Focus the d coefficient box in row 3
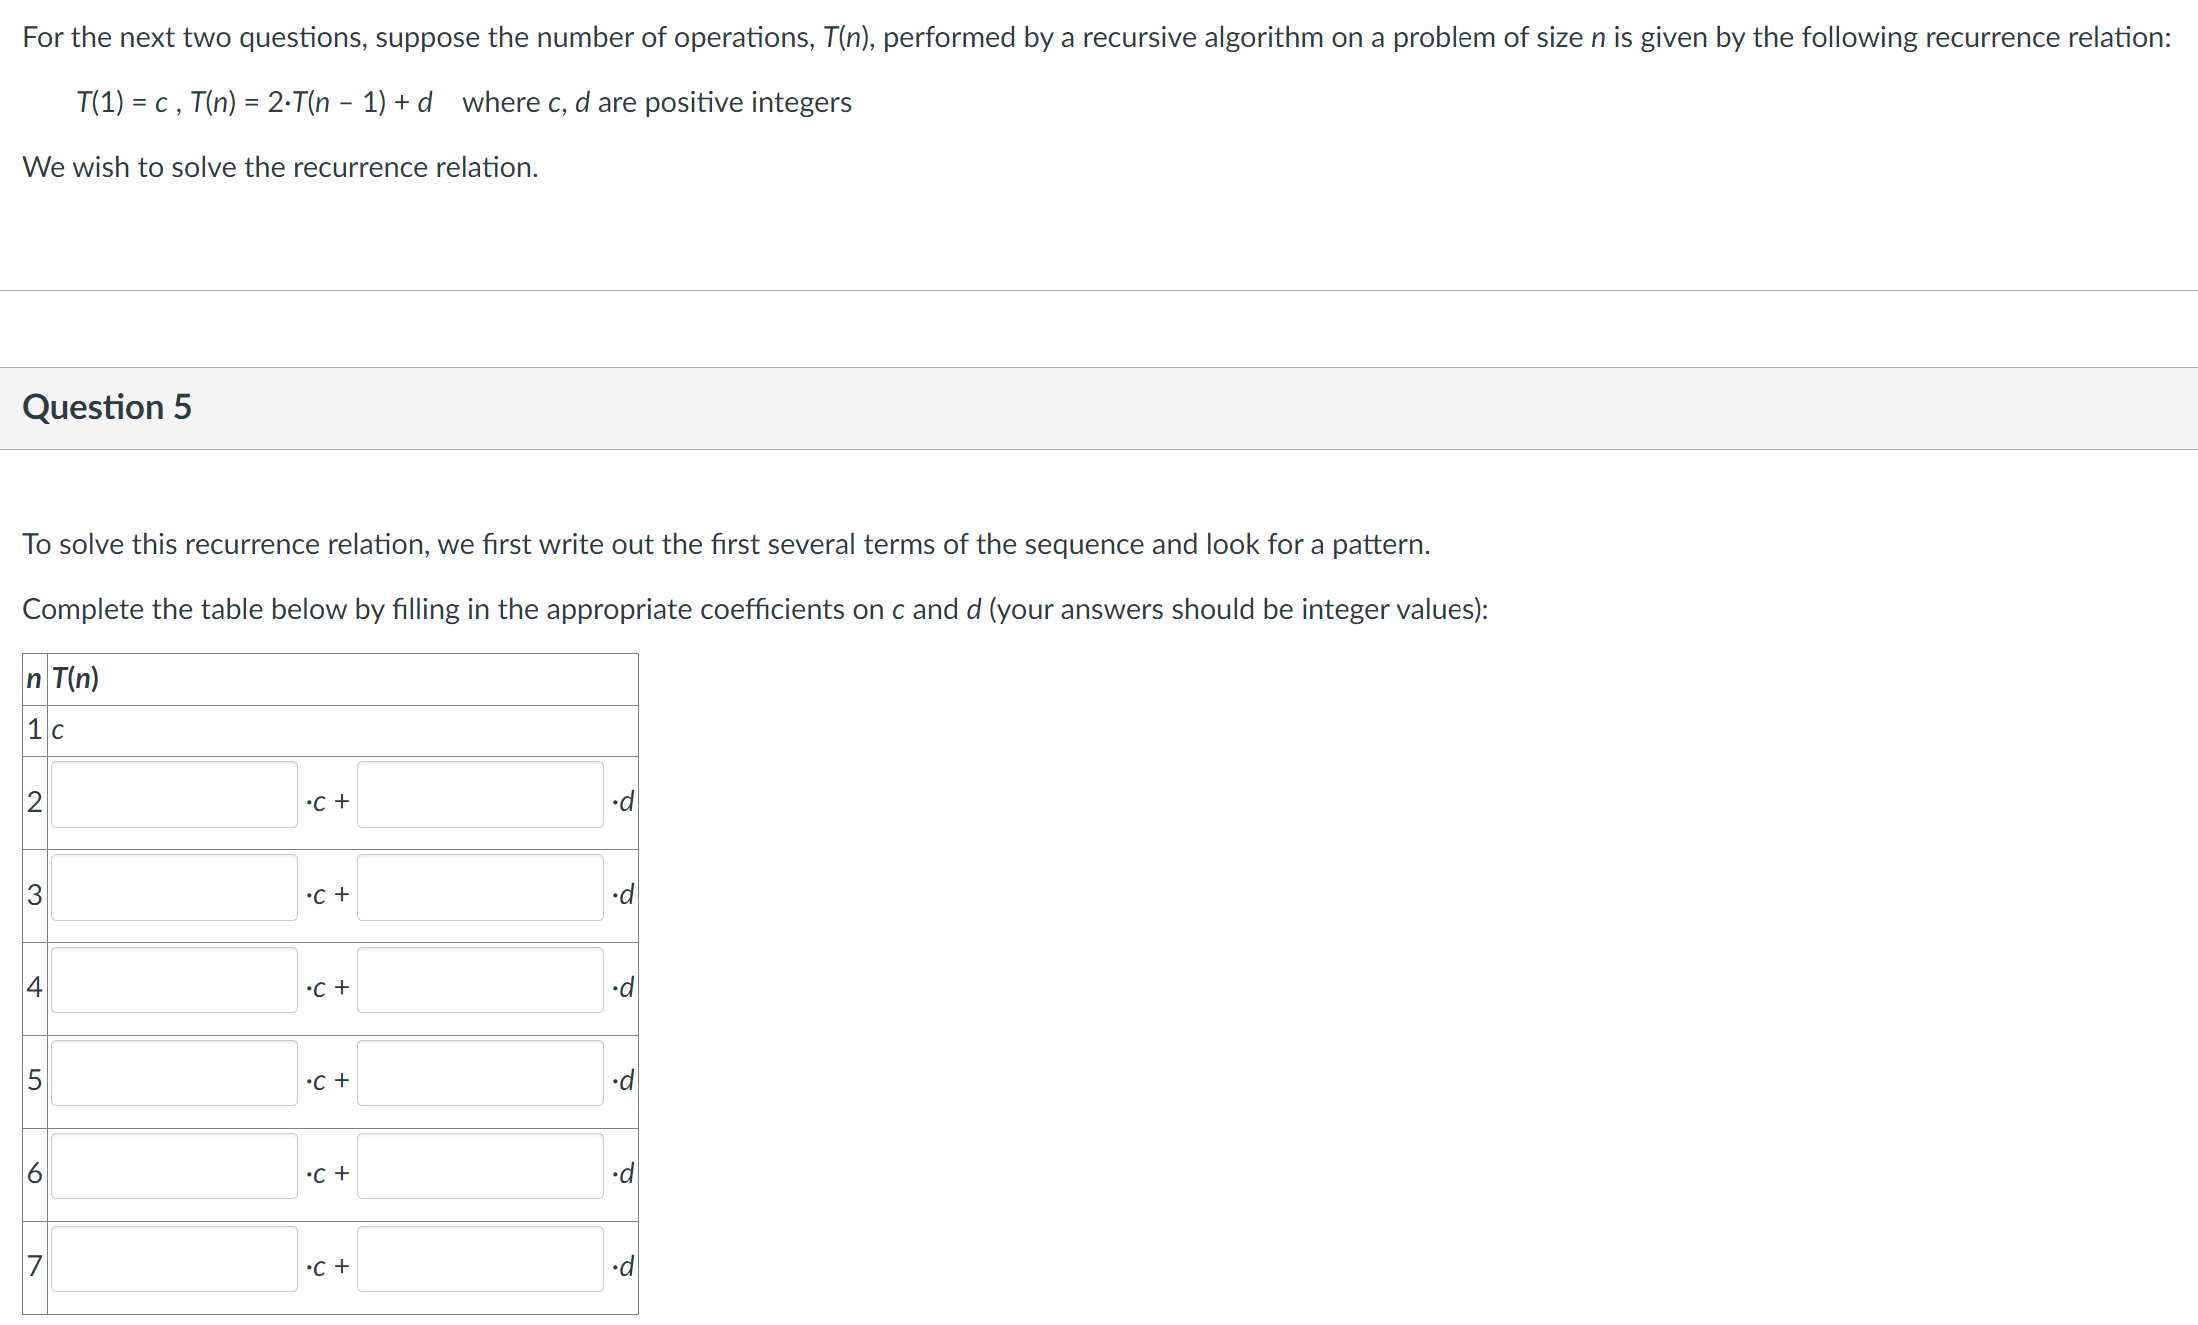 pos(480,888)
